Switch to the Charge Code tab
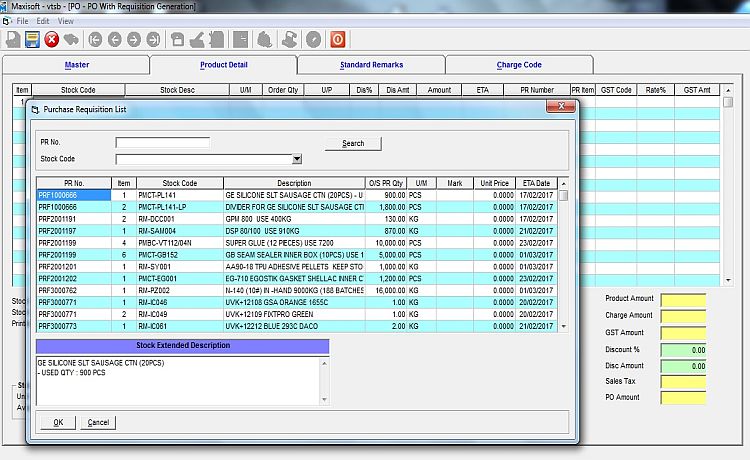The image size is (750, 460). click(518, 65)
